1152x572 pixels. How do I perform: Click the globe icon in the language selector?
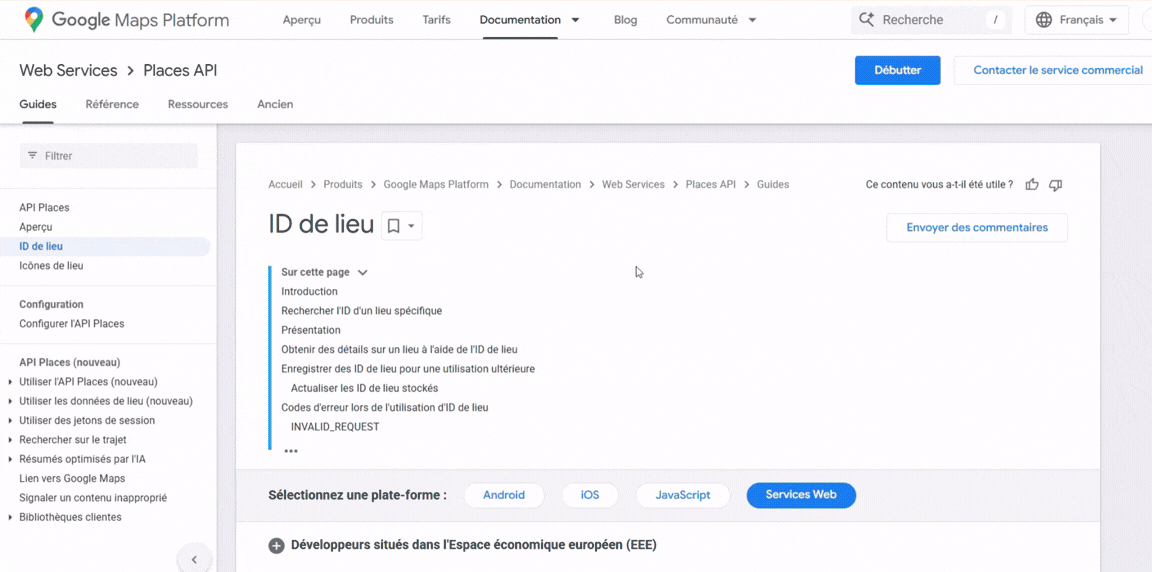pos(1044,20)
